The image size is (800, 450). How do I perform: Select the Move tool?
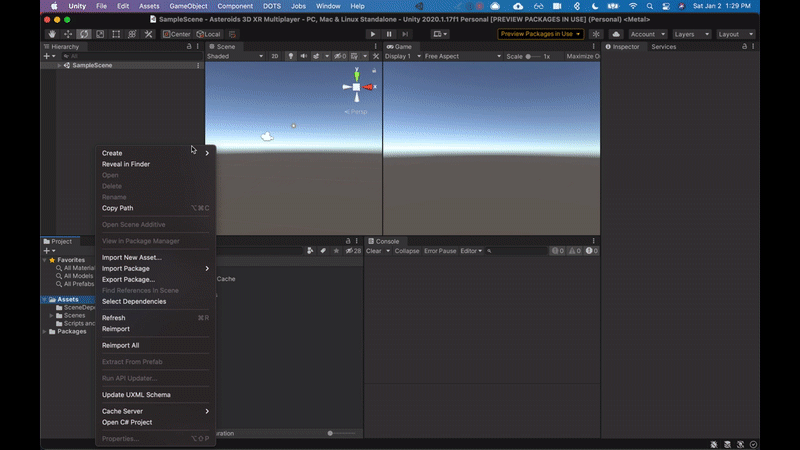(x=68, y=34)
